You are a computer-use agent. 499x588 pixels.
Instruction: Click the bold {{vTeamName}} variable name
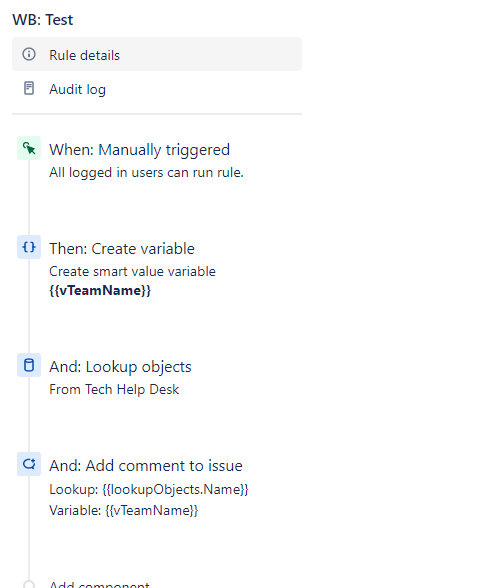100,290
